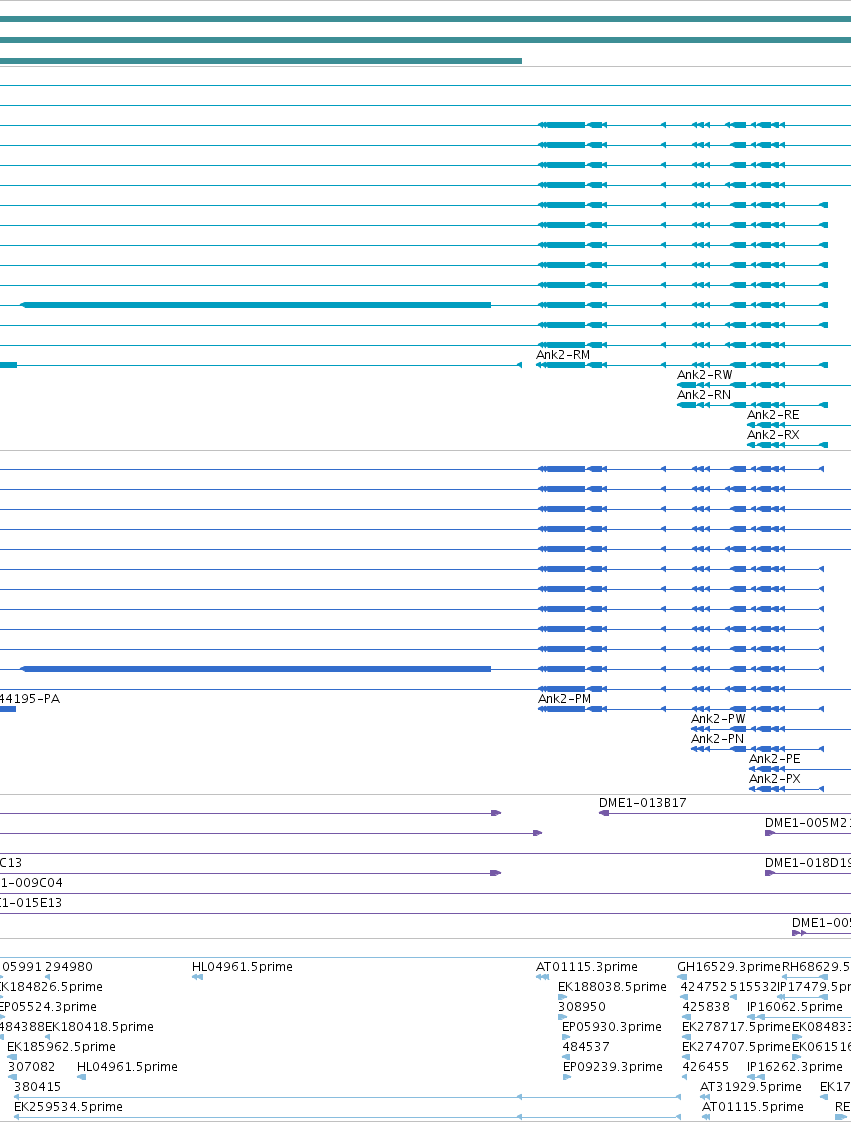
Task: Click the AT31929.5prime EST label
Action: tap(751, 1088)
